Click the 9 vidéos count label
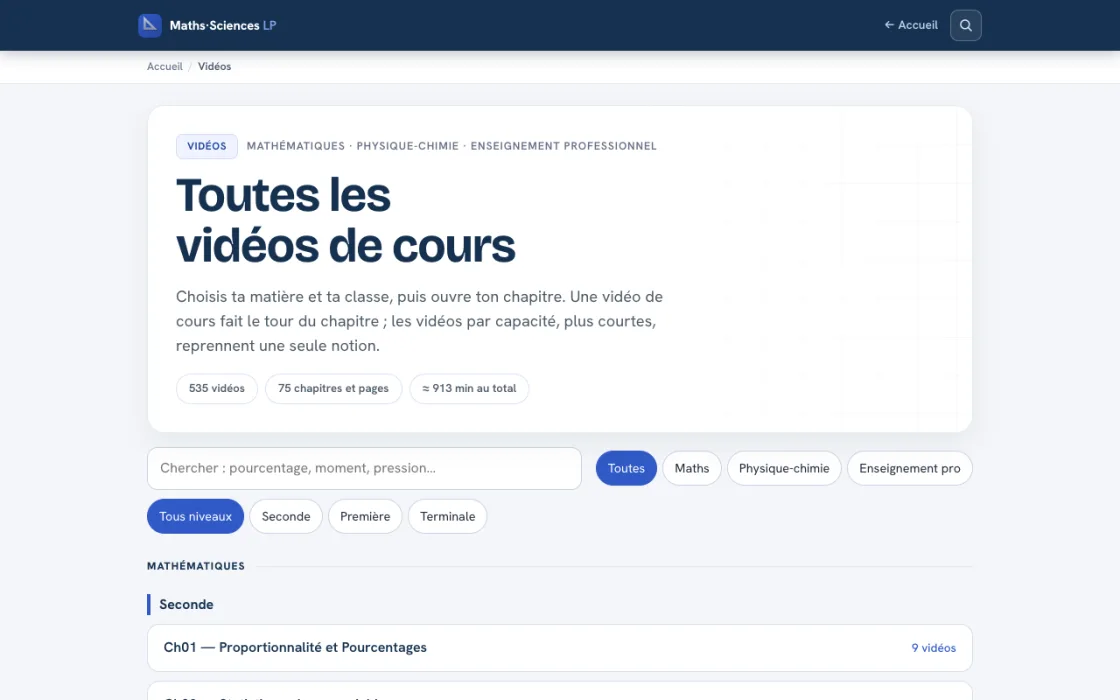This screenshot has height=700, width=1120. (x=933, y=648)
